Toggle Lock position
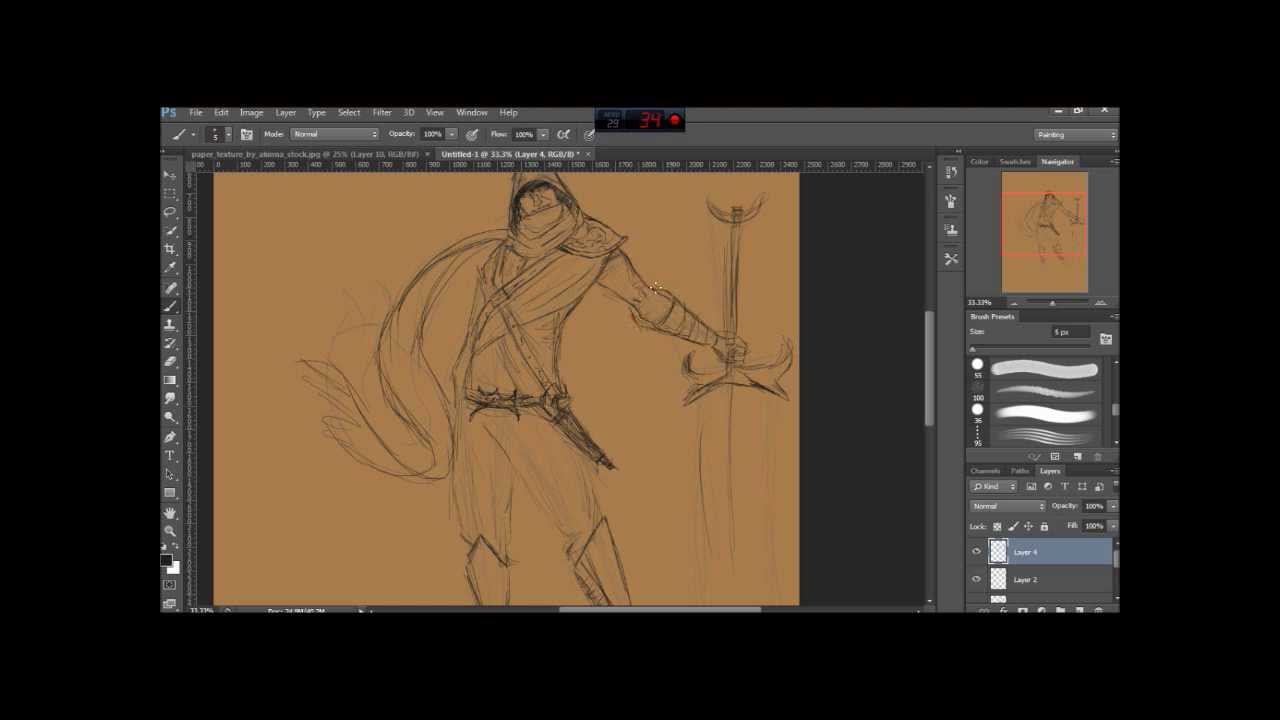 (x=1028, y=527)
